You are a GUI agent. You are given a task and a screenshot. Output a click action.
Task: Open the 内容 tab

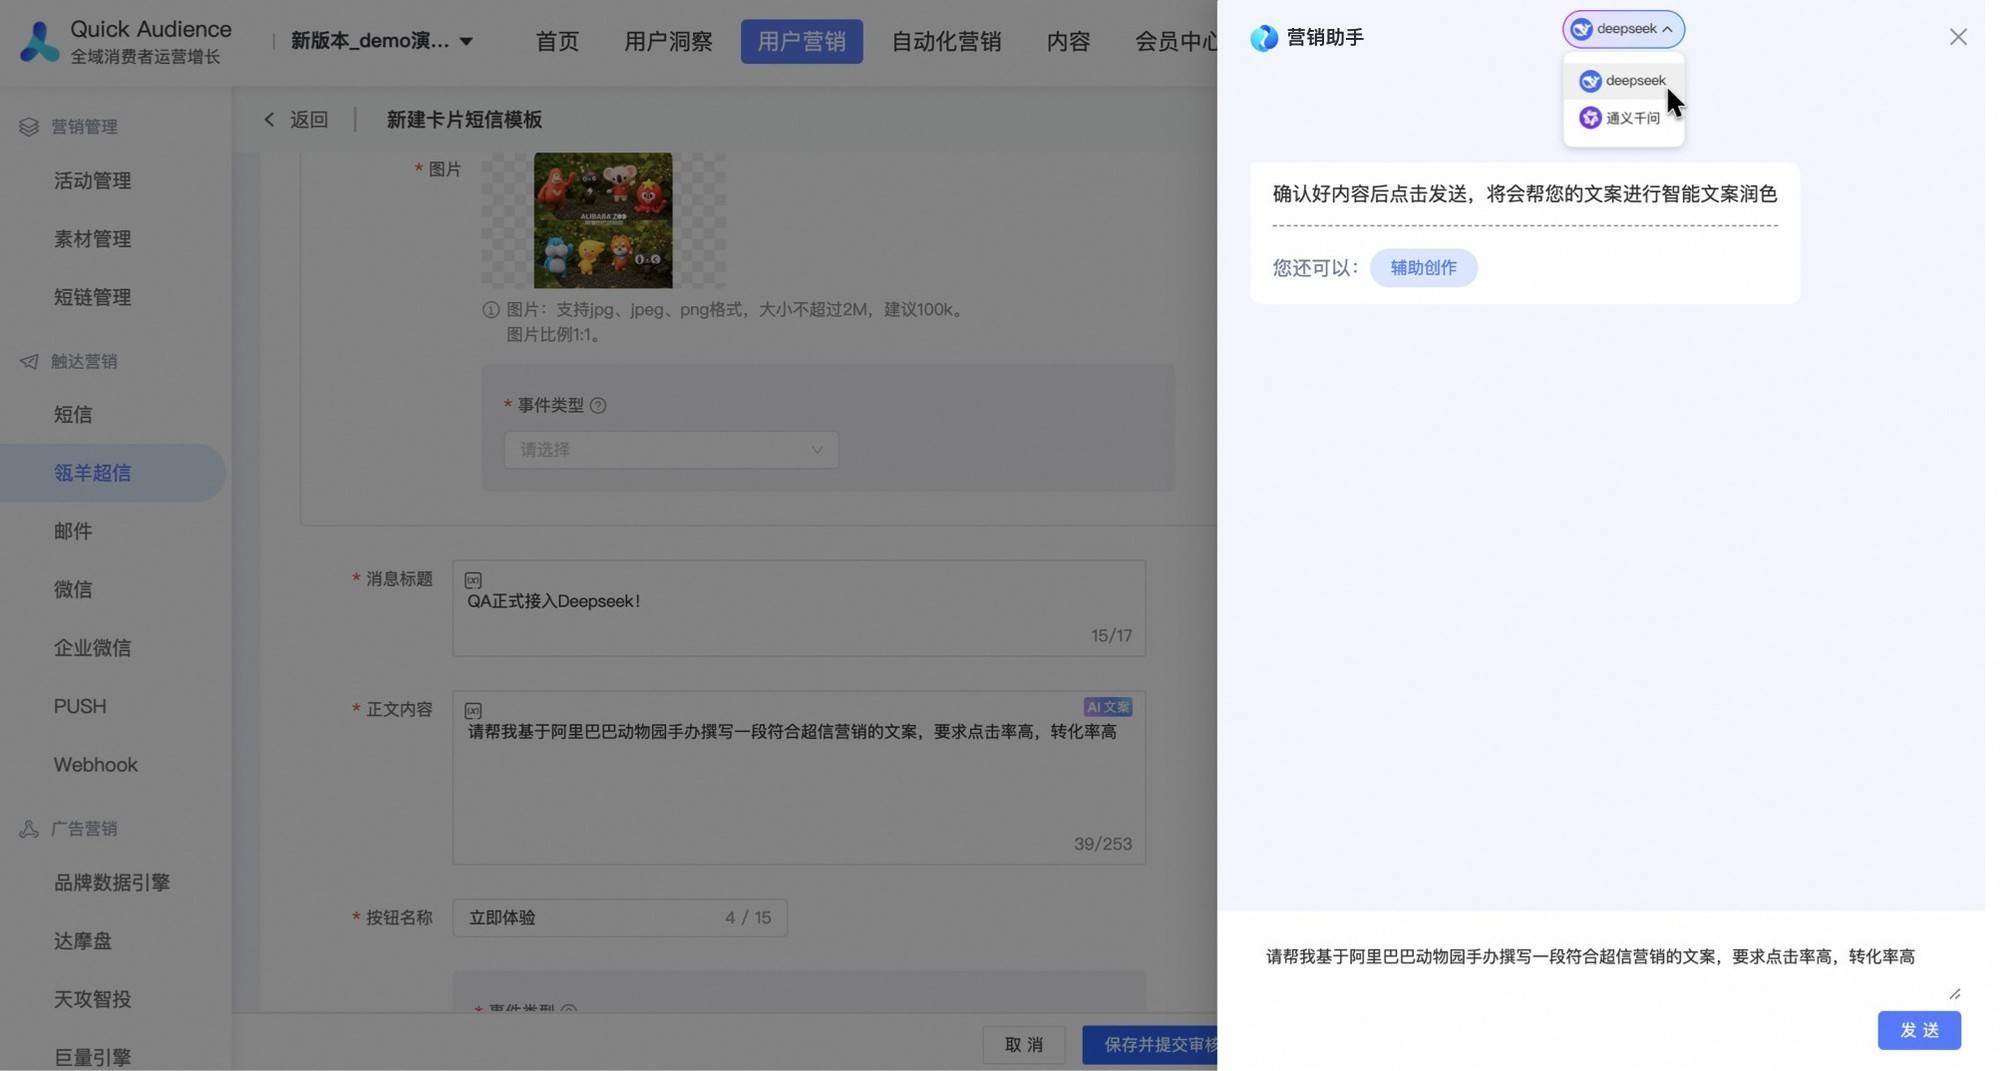[1068, 41]
